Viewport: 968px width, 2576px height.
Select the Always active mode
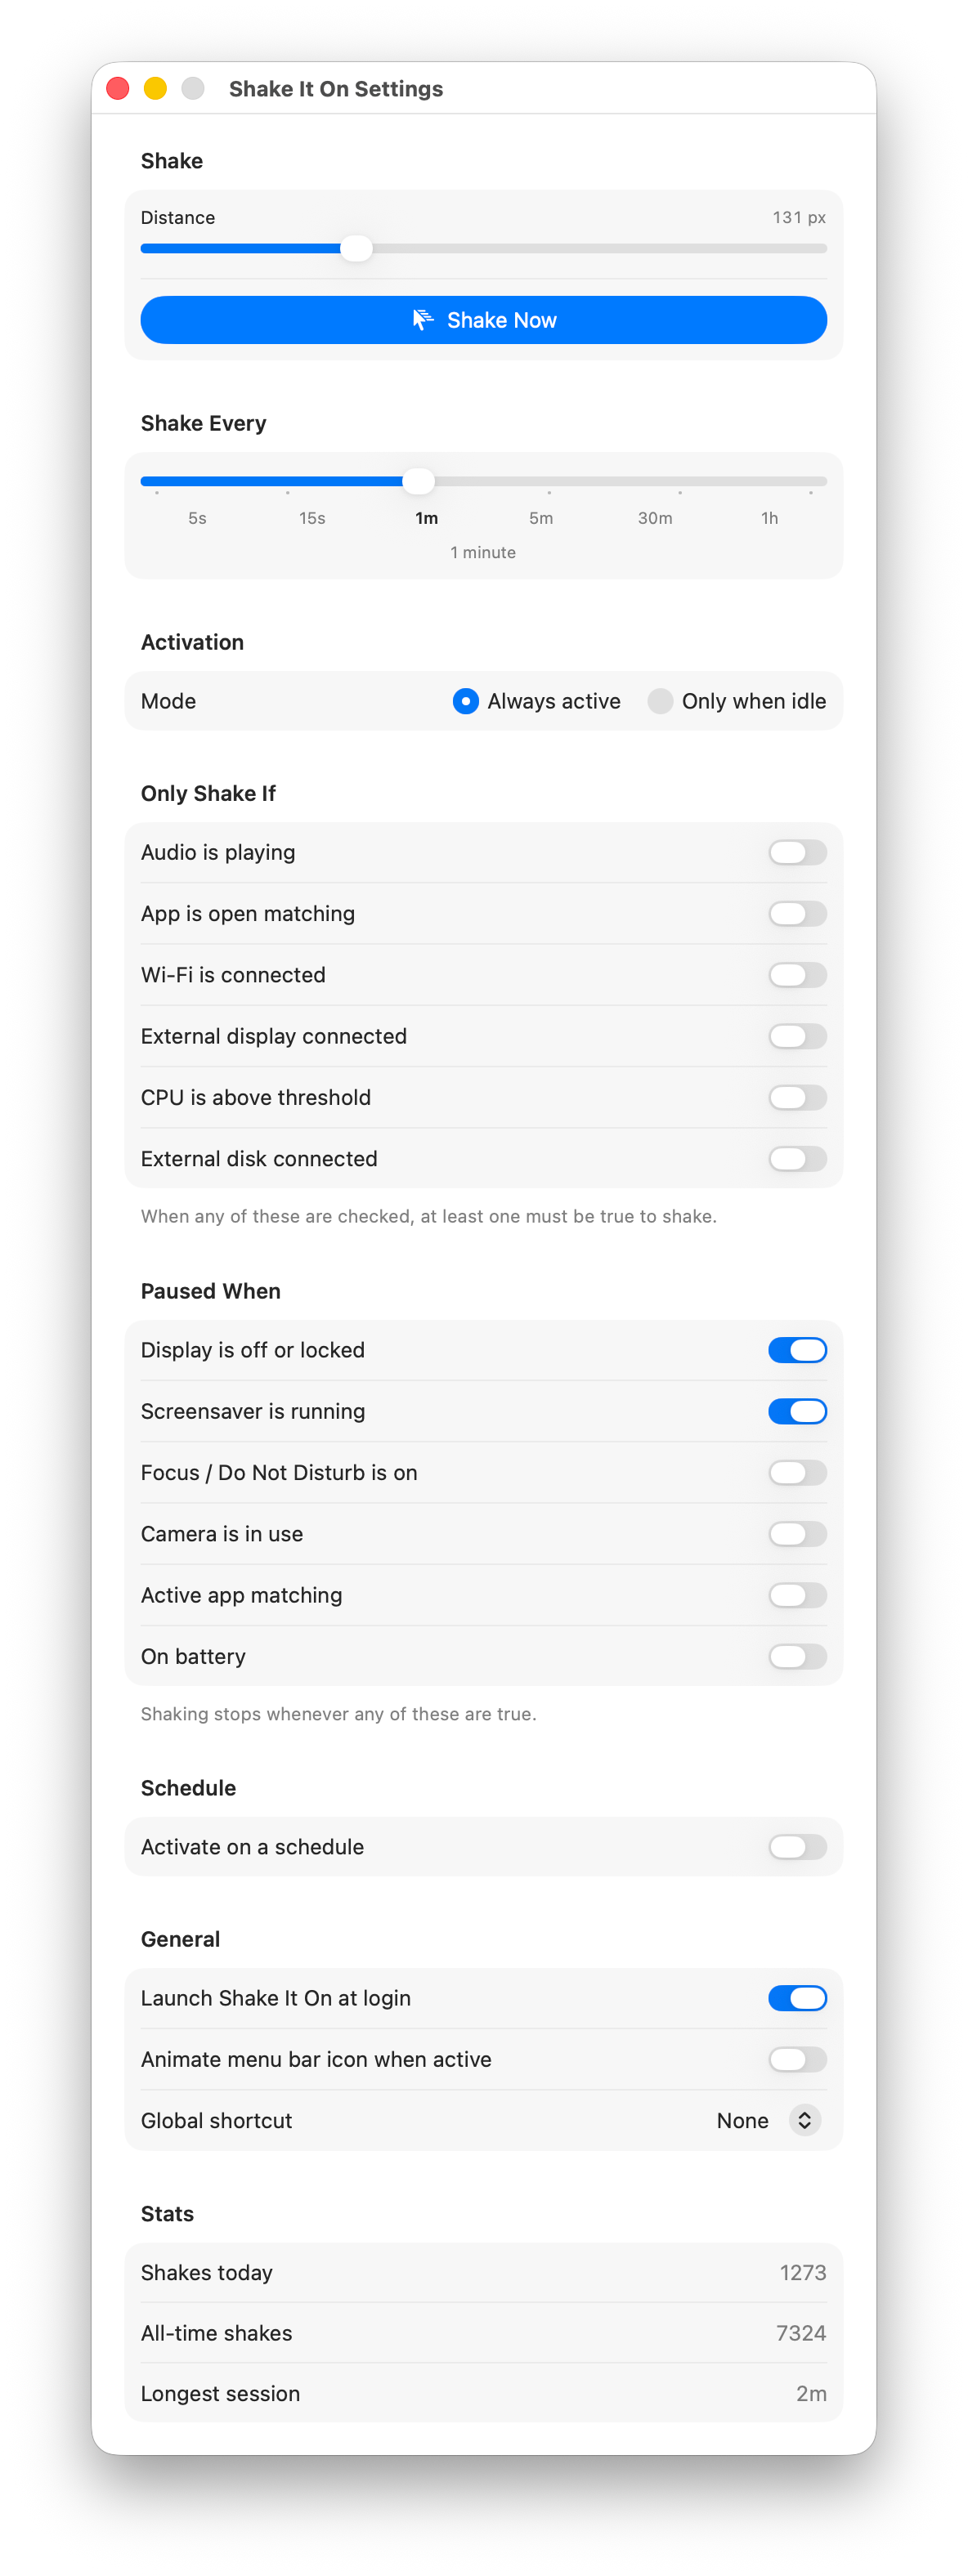465,701
